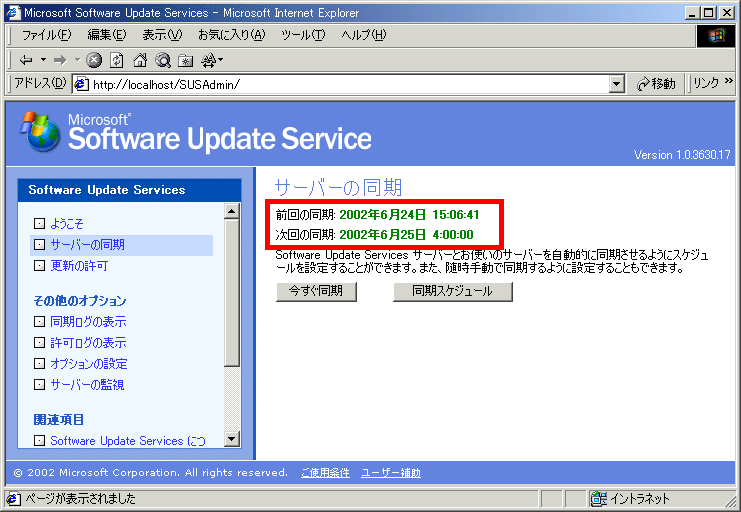Click the Refresh page toolbar icon
Image resolution: width=741 pixels, height=512 pixels.
coord(117,60)
